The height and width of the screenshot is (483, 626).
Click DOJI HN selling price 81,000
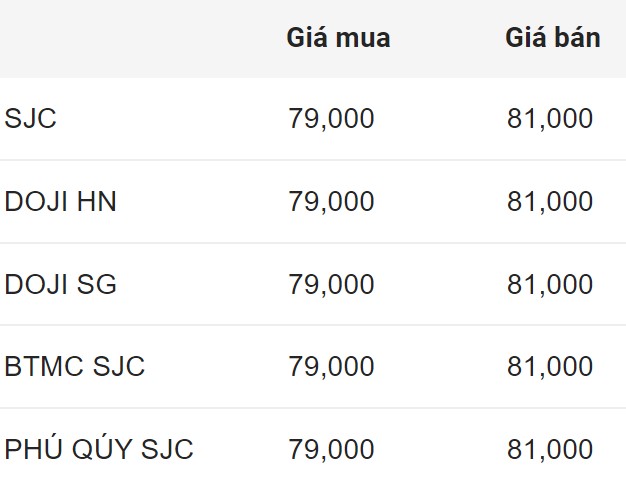pos(550,202)
